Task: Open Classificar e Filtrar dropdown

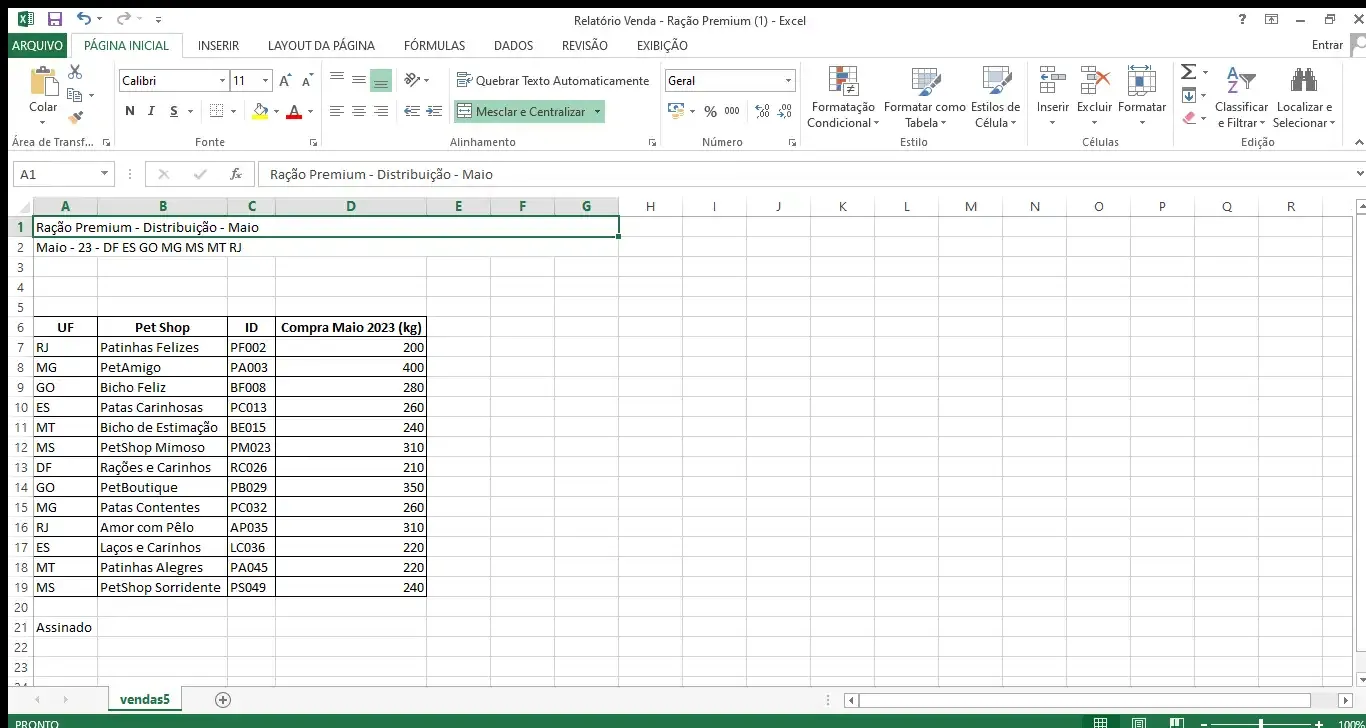Action: pos(1241,98)
